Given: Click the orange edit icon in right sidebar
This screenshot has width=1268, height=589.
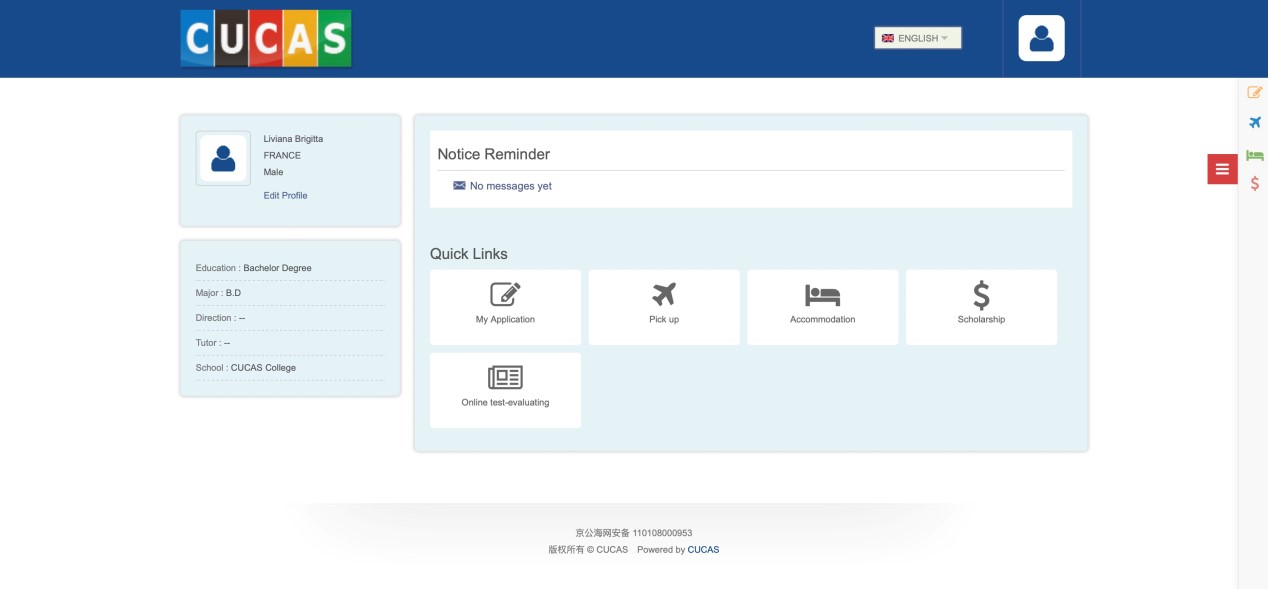Looking at the screenshot, I should point(1254,92).
